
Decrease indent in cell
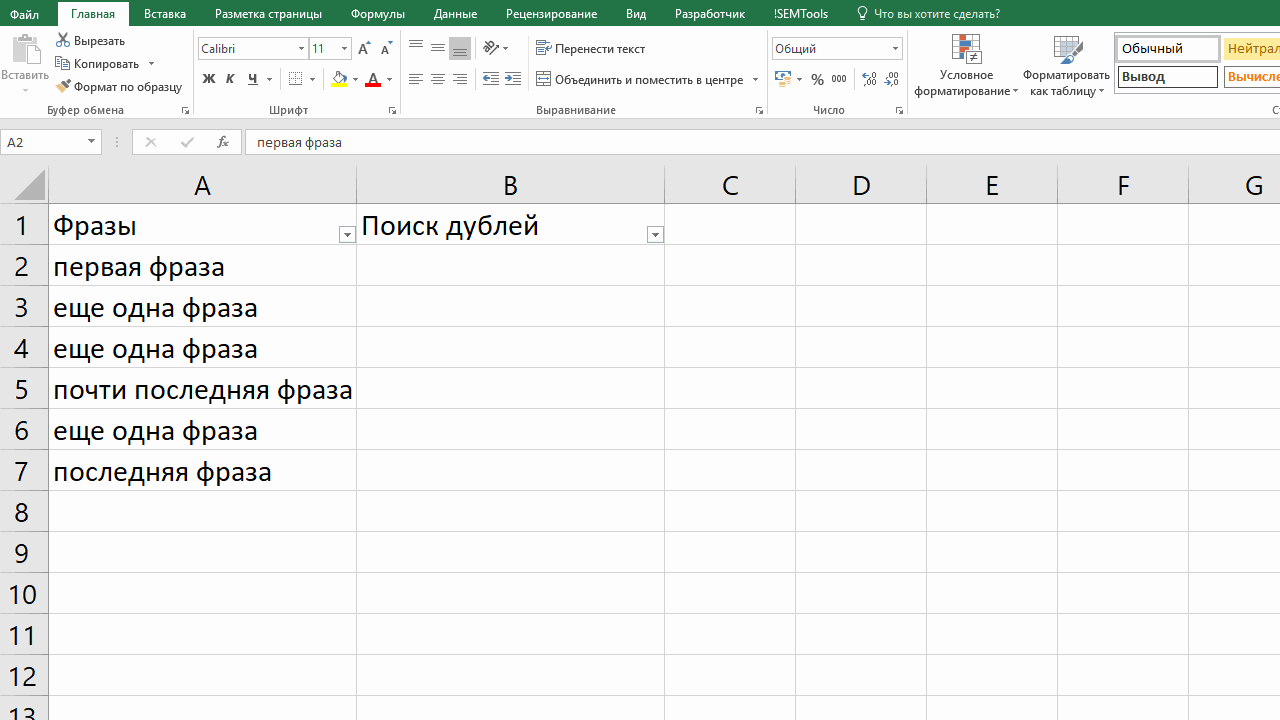click(x=491, y=79)
